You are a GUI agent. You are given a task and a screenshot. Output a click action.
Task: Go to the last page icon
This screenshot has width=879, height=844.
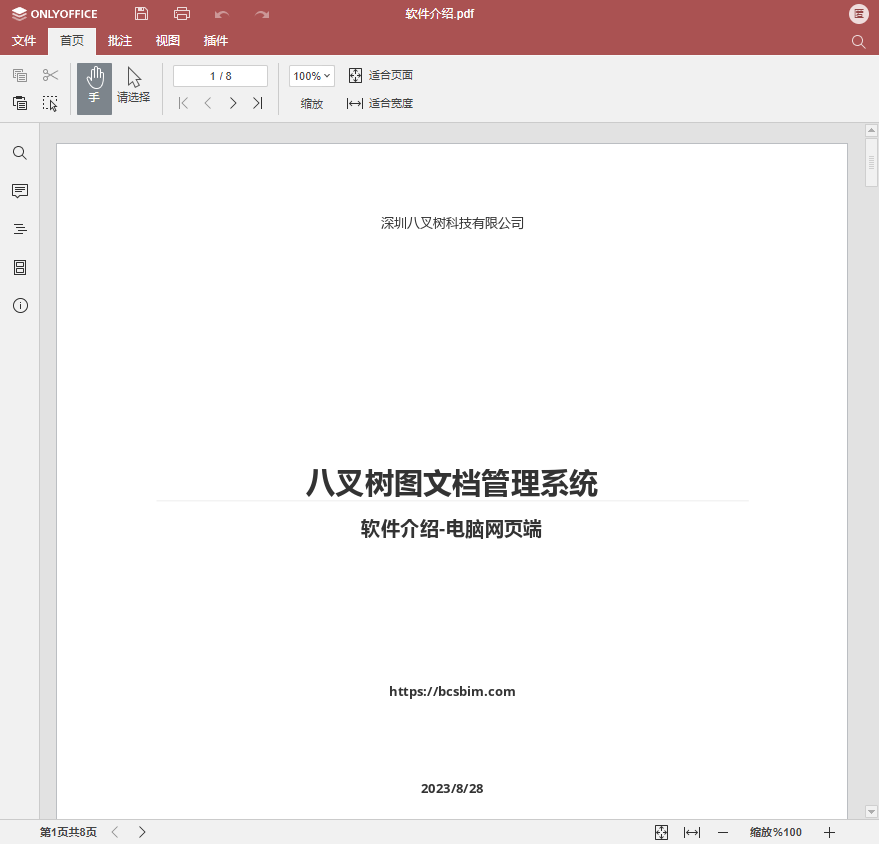point(257,103)
